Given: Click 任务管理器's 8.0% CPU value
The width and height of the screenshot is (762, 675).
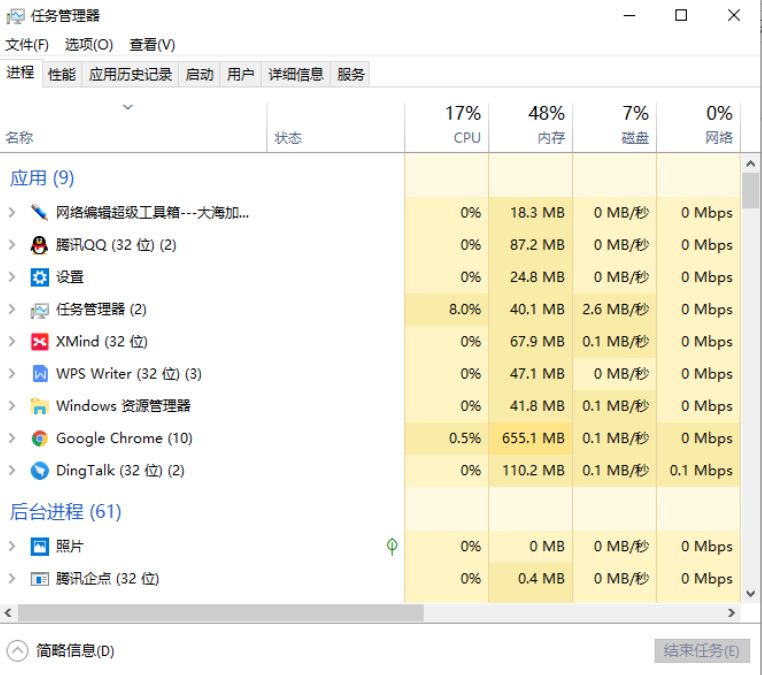Looking at the screenshot, I should tap(465, 310).
